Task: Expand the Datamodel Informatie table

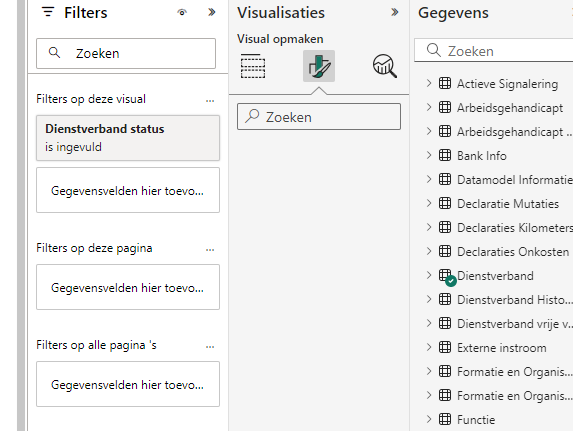Action: pos(429,179)
